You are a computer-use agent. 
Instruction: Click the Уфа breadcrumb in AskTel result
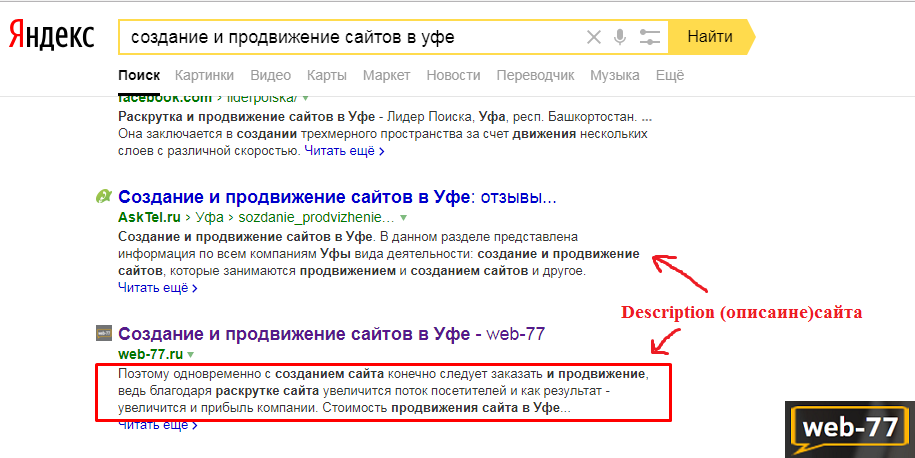(x=209, y=218)
